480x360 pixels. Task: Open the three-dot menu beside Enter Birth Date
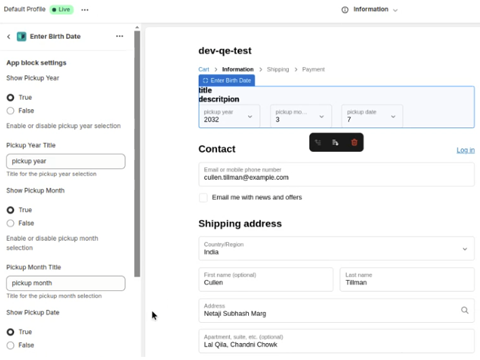tap(119, 36)
